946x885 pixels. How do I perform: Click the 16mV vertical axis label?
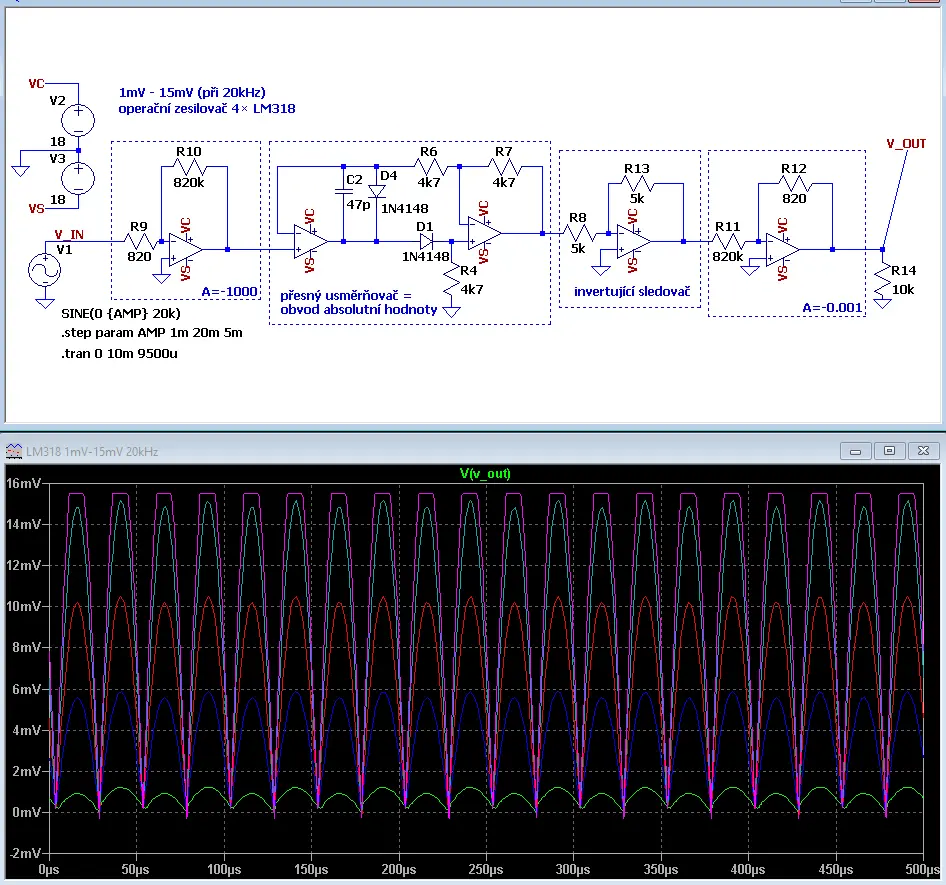(24, 483)
